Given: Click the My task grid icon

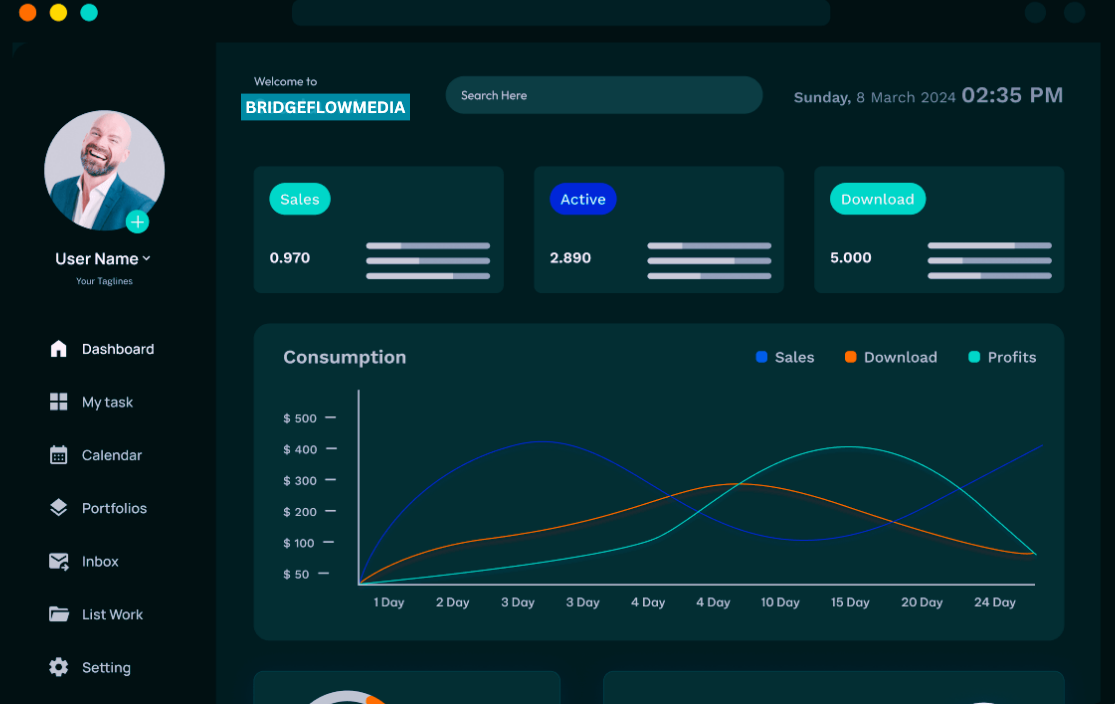Looking at the screenshot, I should [59, 402].
